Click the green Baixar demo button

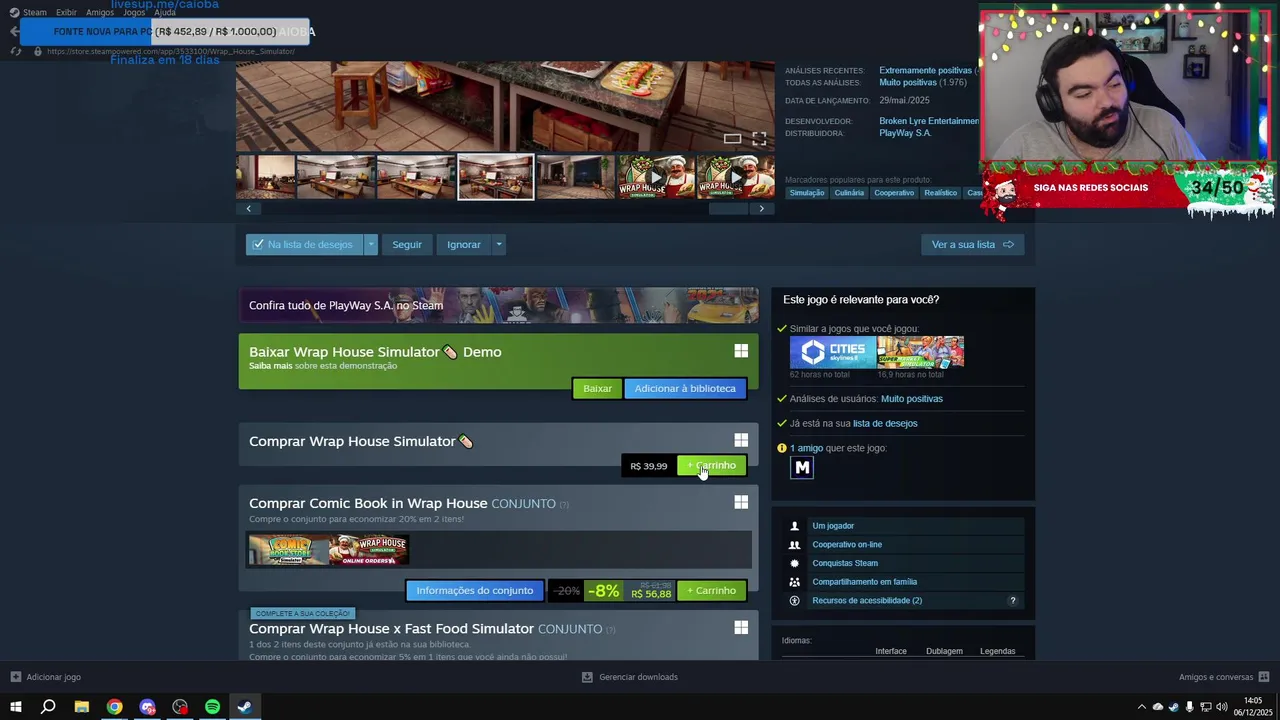pos(597,388)
